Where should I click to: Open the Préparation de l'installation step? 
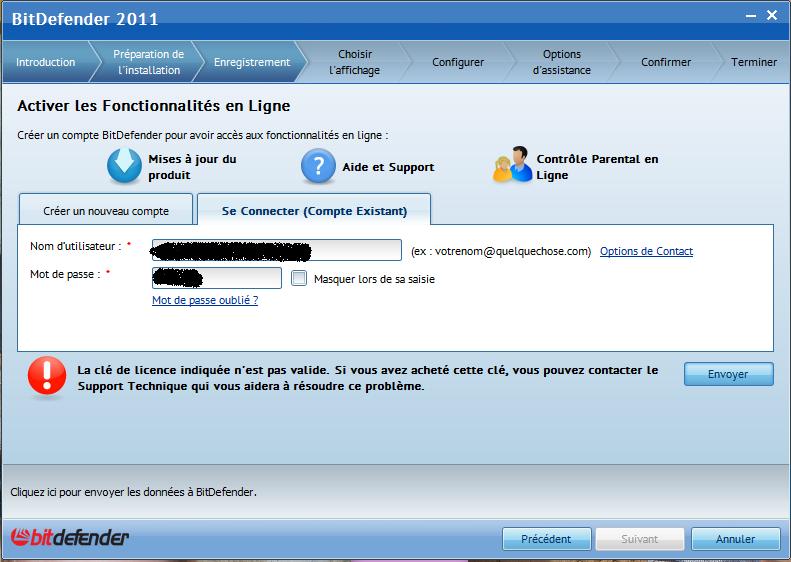[148, 62]
